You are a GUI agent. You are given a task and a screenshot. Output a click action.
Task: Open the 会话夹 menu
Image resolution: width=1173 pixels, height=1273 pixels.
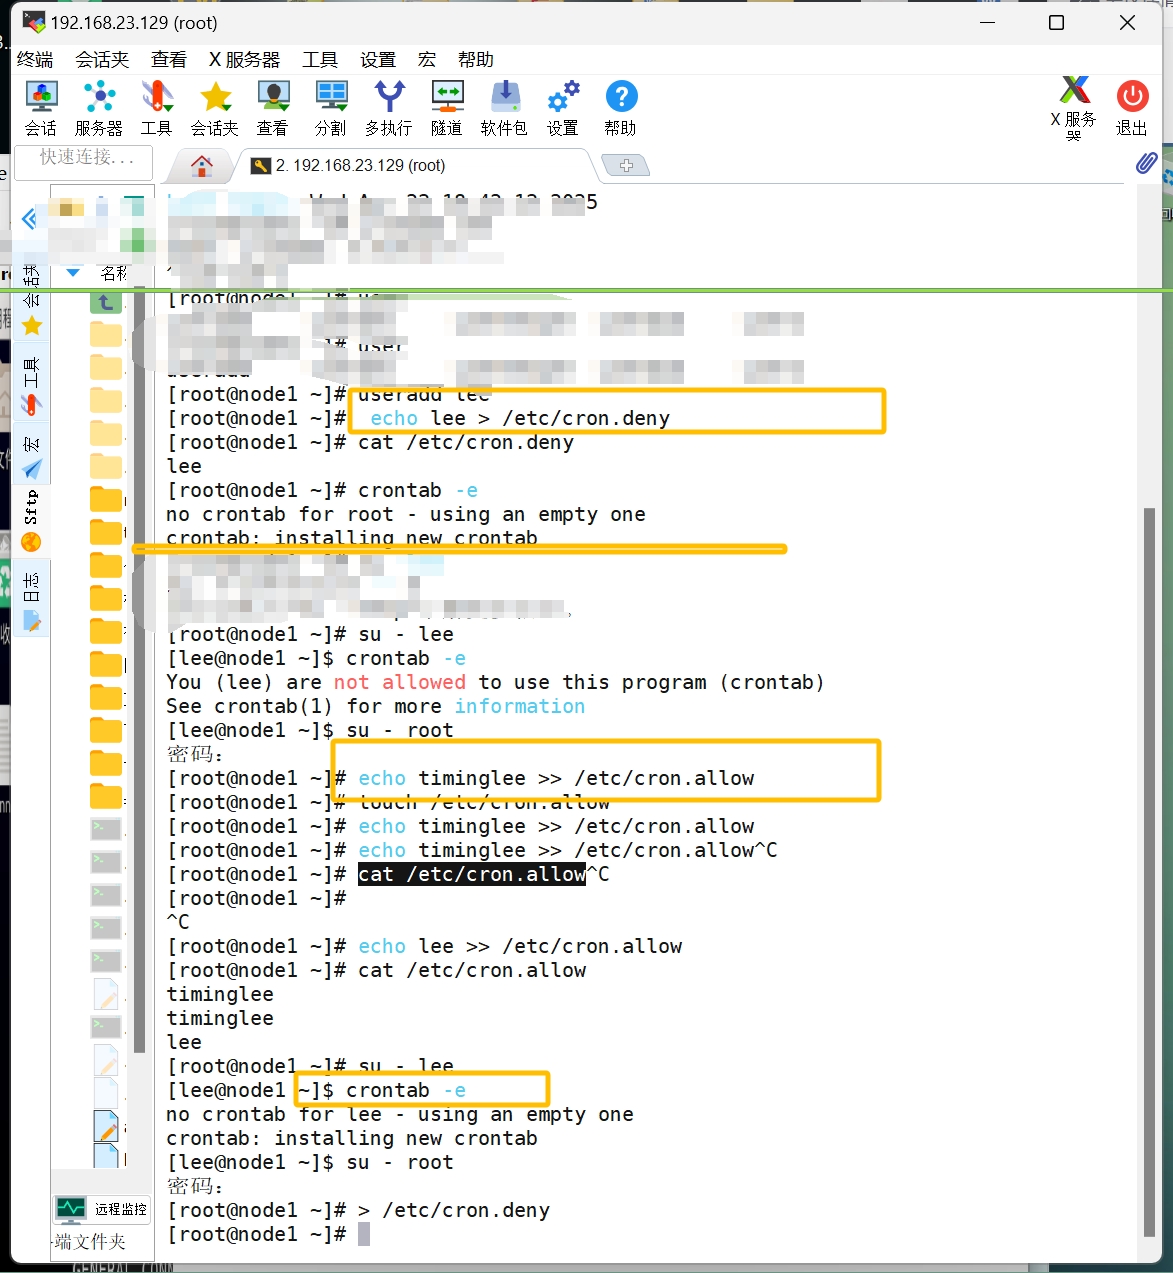click(x=102, y=60)
